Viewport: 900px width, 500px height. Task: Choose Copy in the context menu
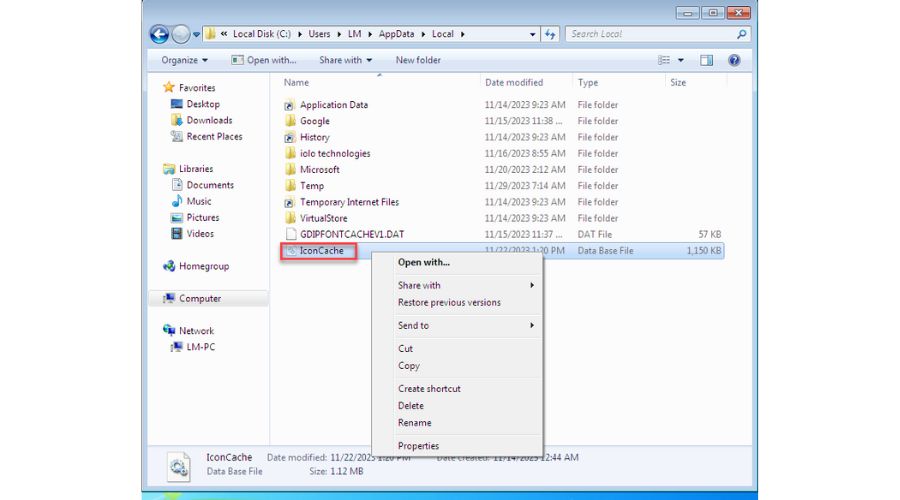[x=409, y=366]
